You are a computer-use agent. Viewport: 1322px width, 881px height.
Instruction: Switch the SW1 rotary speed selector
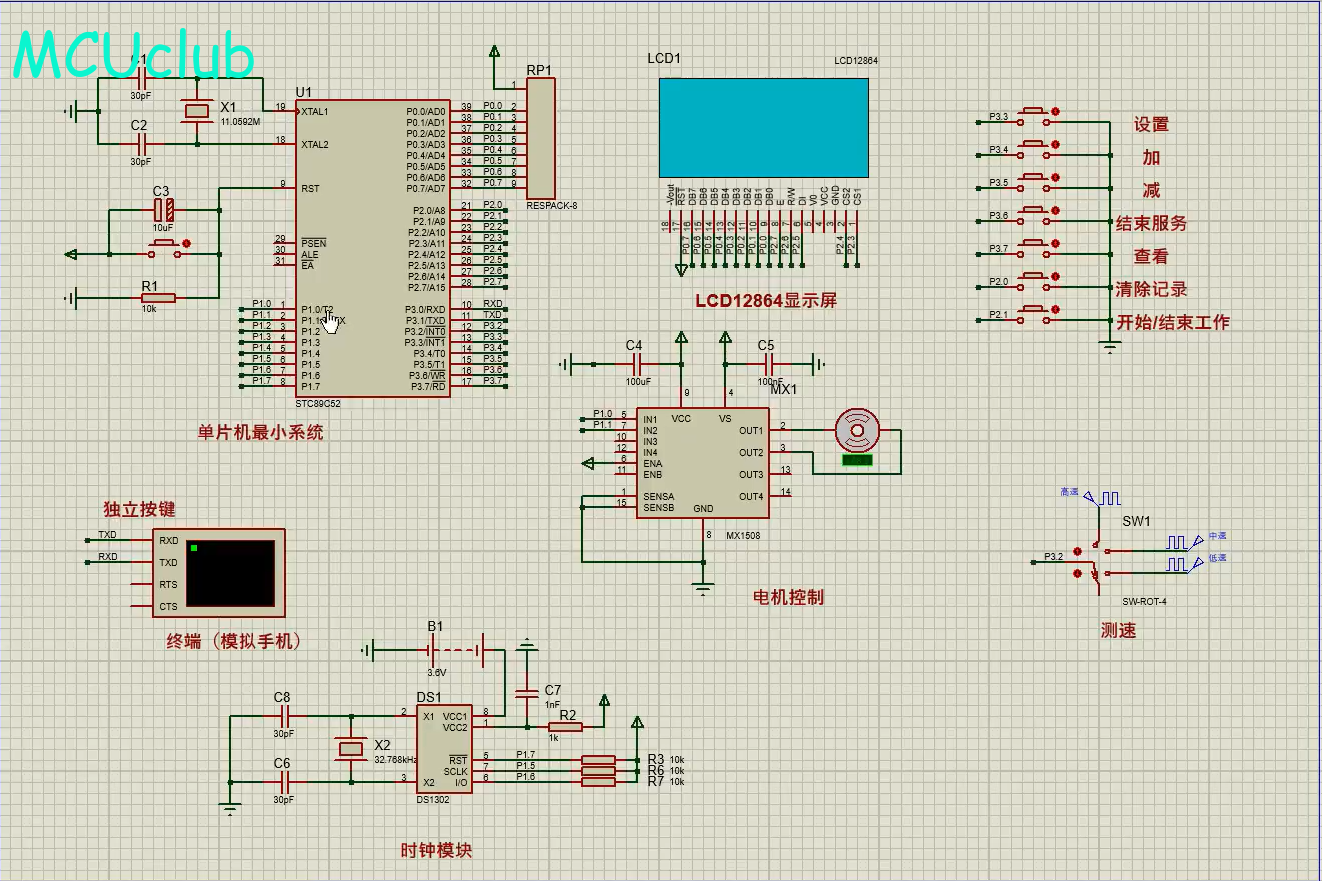[1092, 560]
